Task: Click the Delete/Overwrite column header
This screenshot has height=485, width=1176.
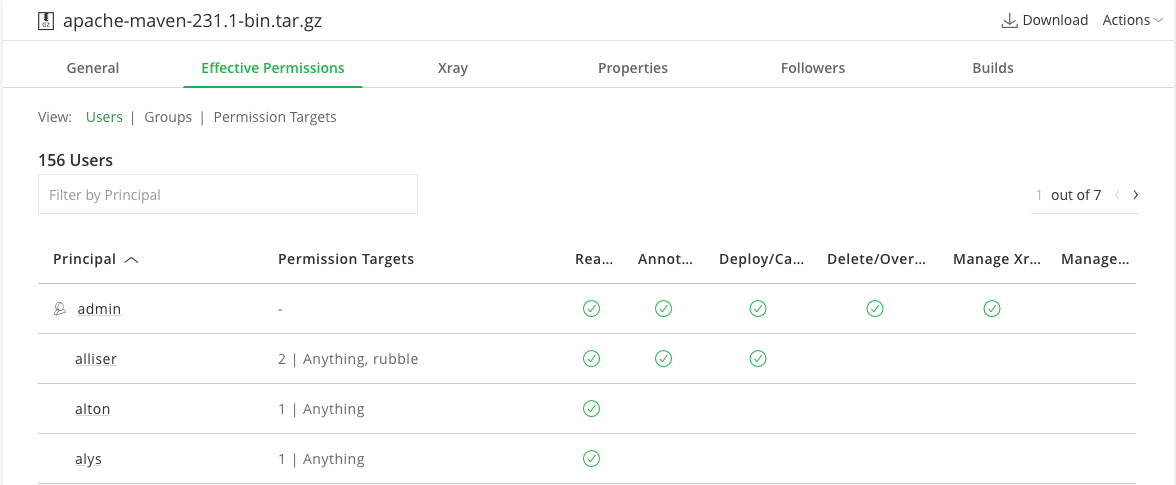Action: click(877, 259)
